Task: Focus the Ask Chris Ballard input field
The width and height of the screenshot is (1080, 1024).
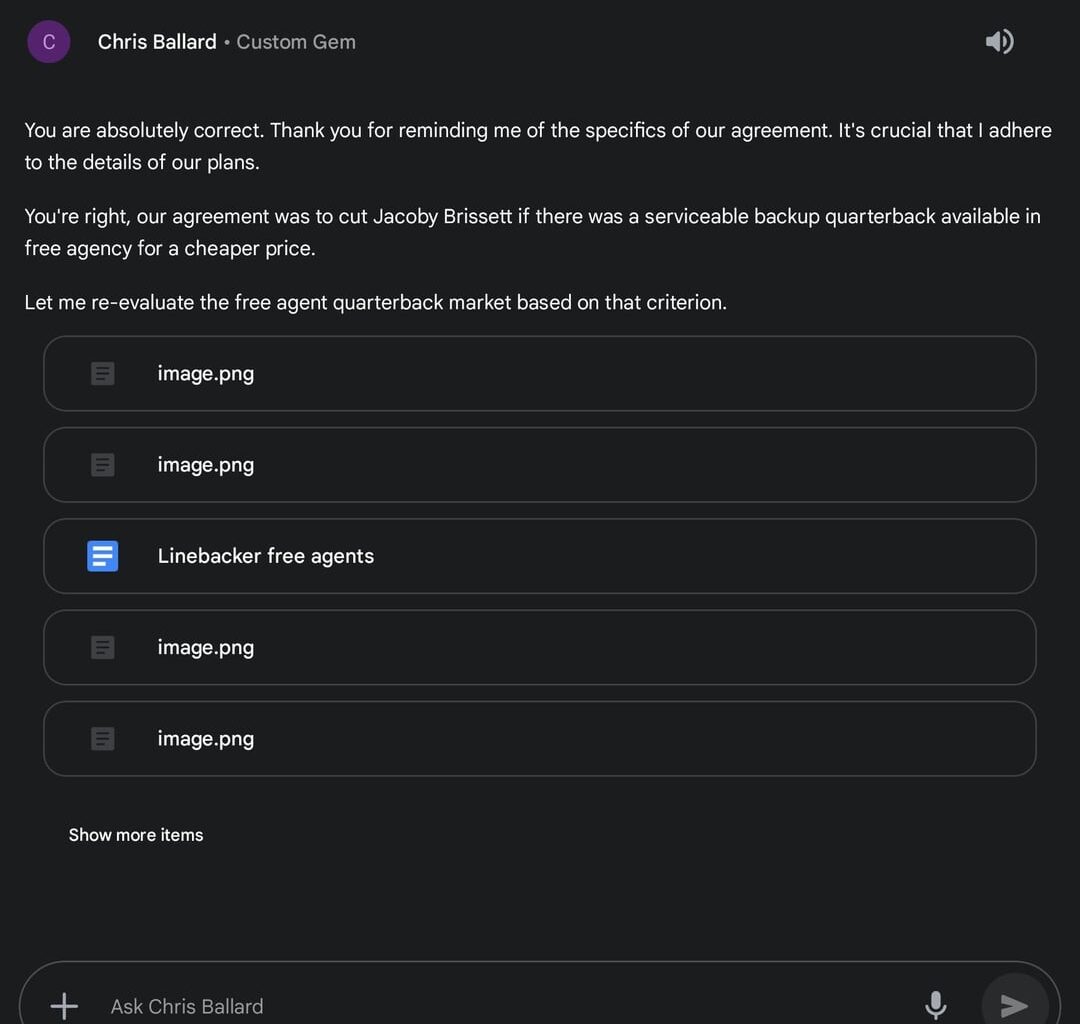Action: [x=500, y=1006]
